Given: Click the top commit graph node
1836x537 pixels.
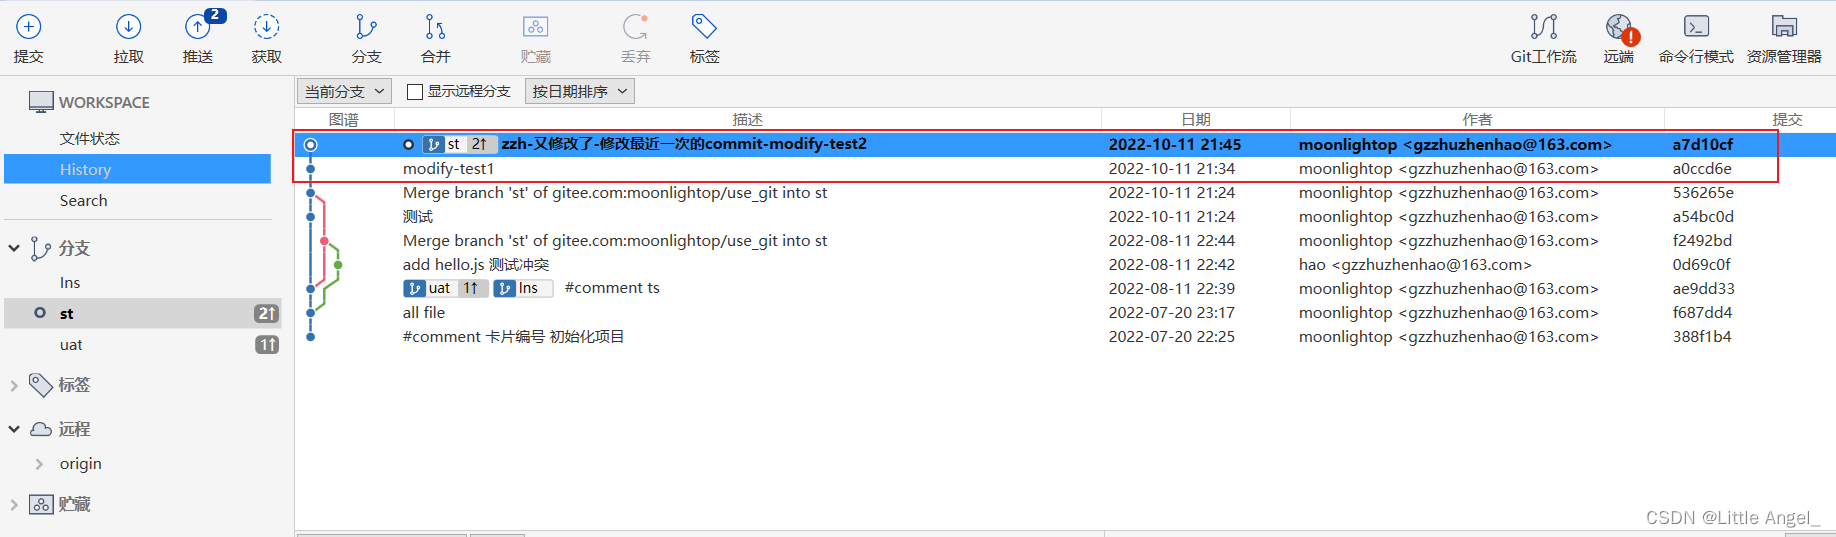Looking at the screenshot, I should (311, 145).
